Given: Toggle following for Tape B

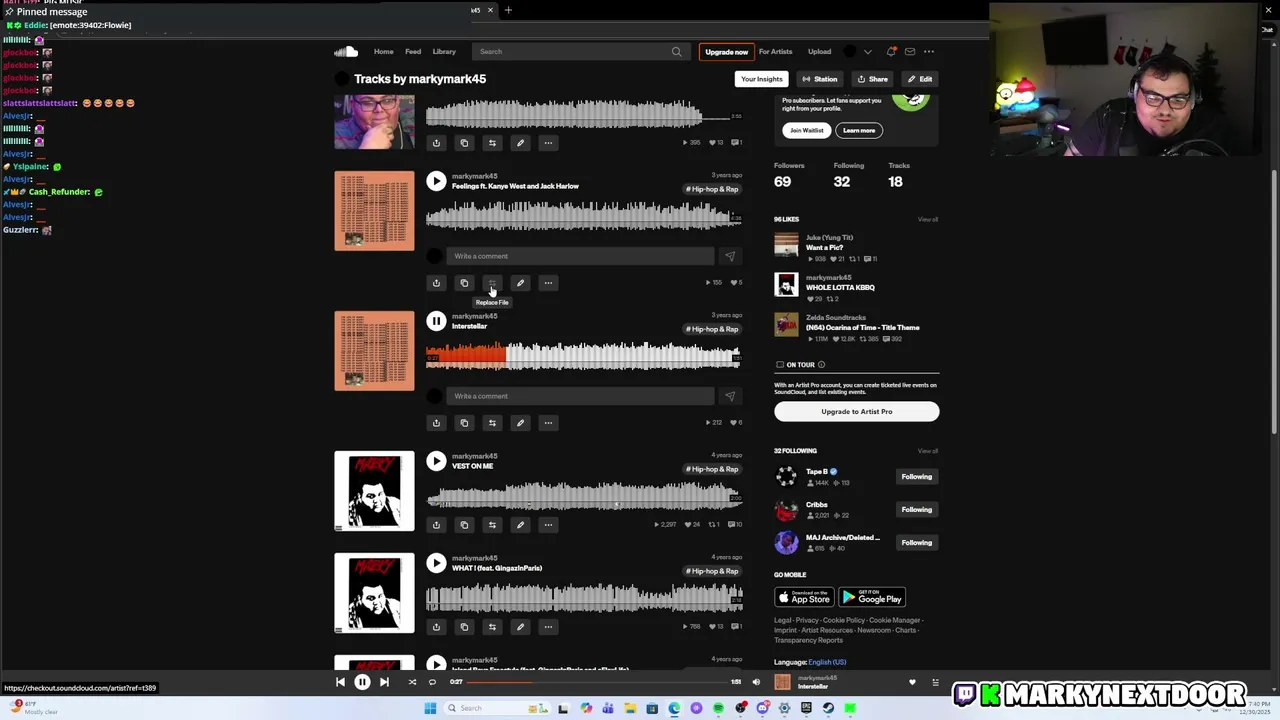Looking at the screenshot, I should click(x=916, y=477).
